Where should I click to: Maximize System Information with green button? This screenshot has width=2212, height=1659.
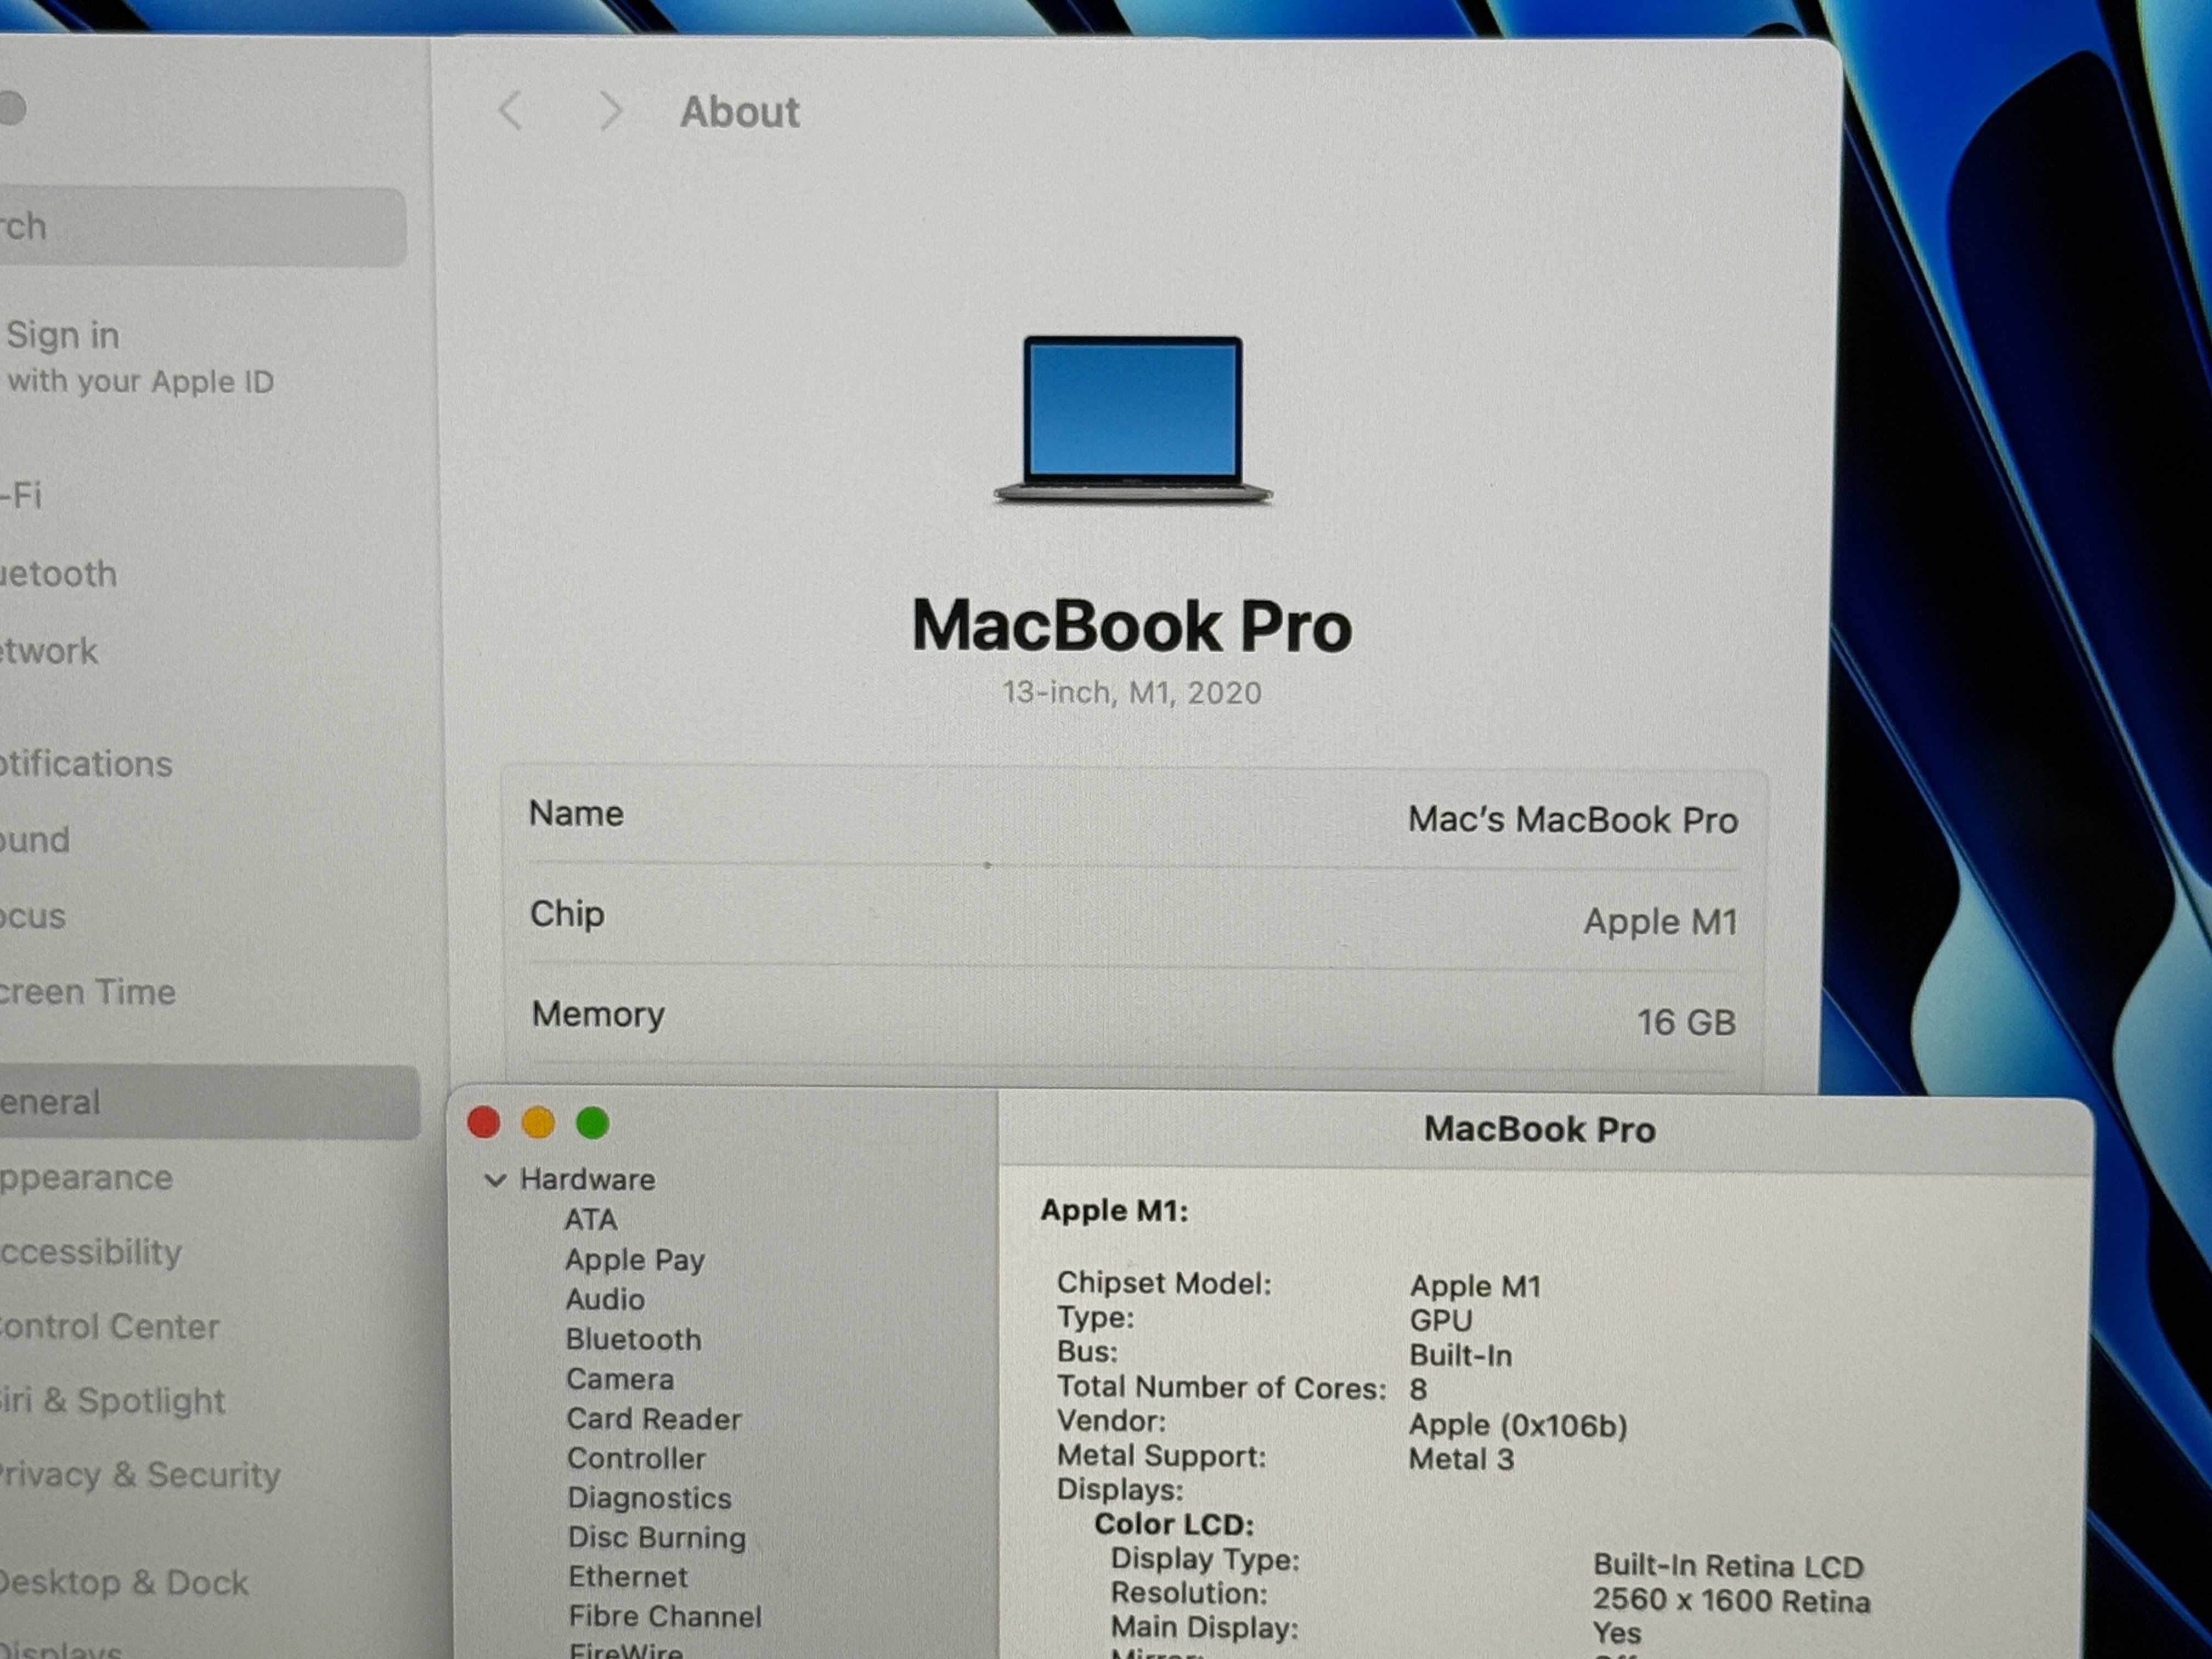(593, 1123)
